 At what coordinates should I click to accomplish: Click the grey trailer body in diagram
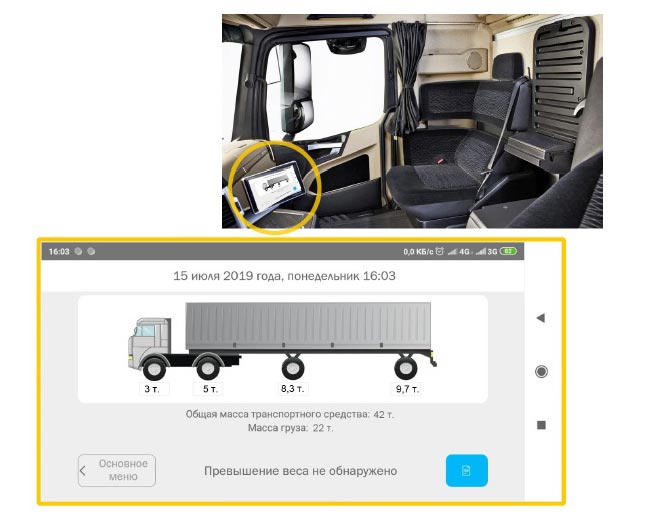pyautogui.click(x=308, y=326)
